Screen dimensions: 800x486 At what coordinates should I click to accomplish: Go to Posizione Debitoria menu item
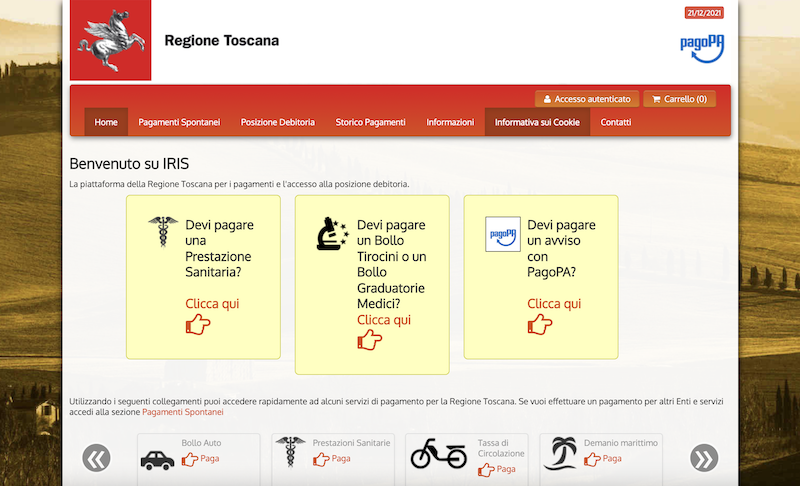tap(277, 122)
